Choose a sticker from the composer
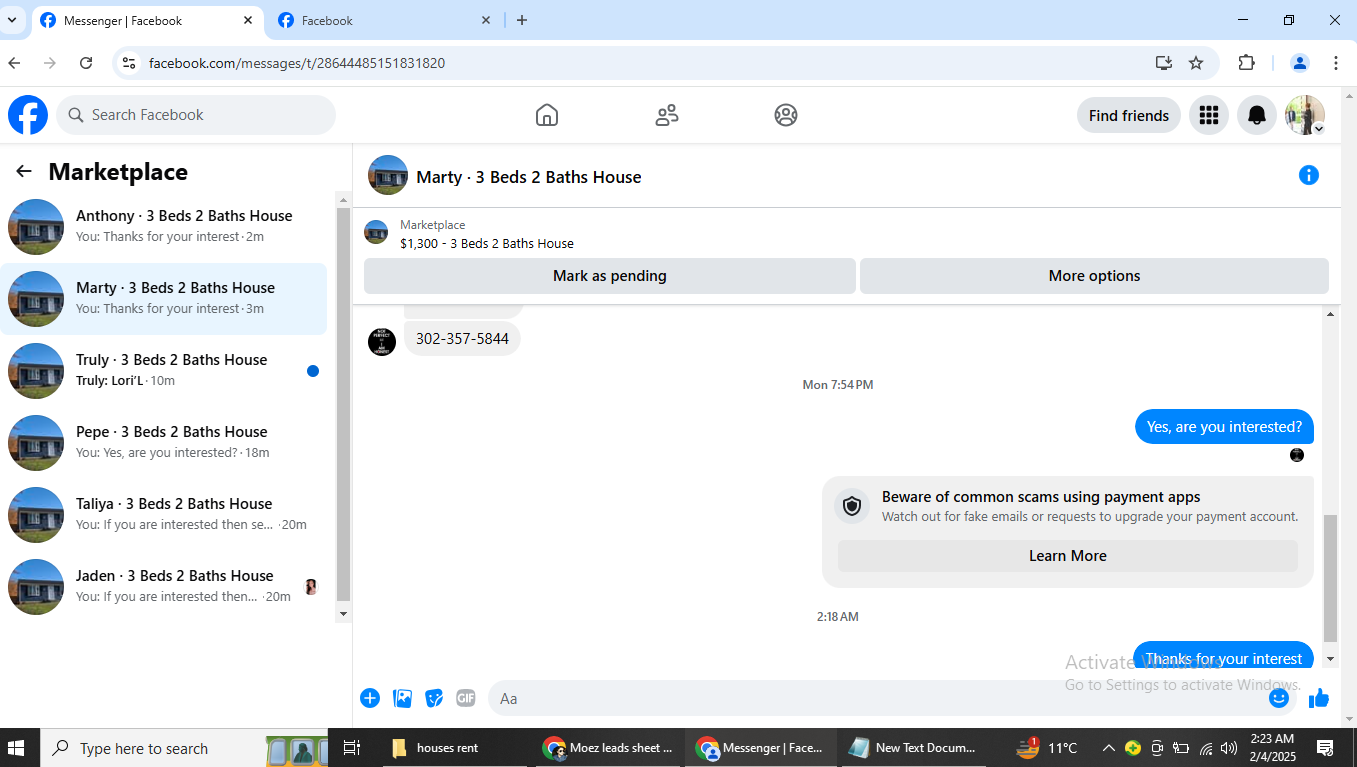This screenshot has width=1357, height=767. click(x=434, y=698)
